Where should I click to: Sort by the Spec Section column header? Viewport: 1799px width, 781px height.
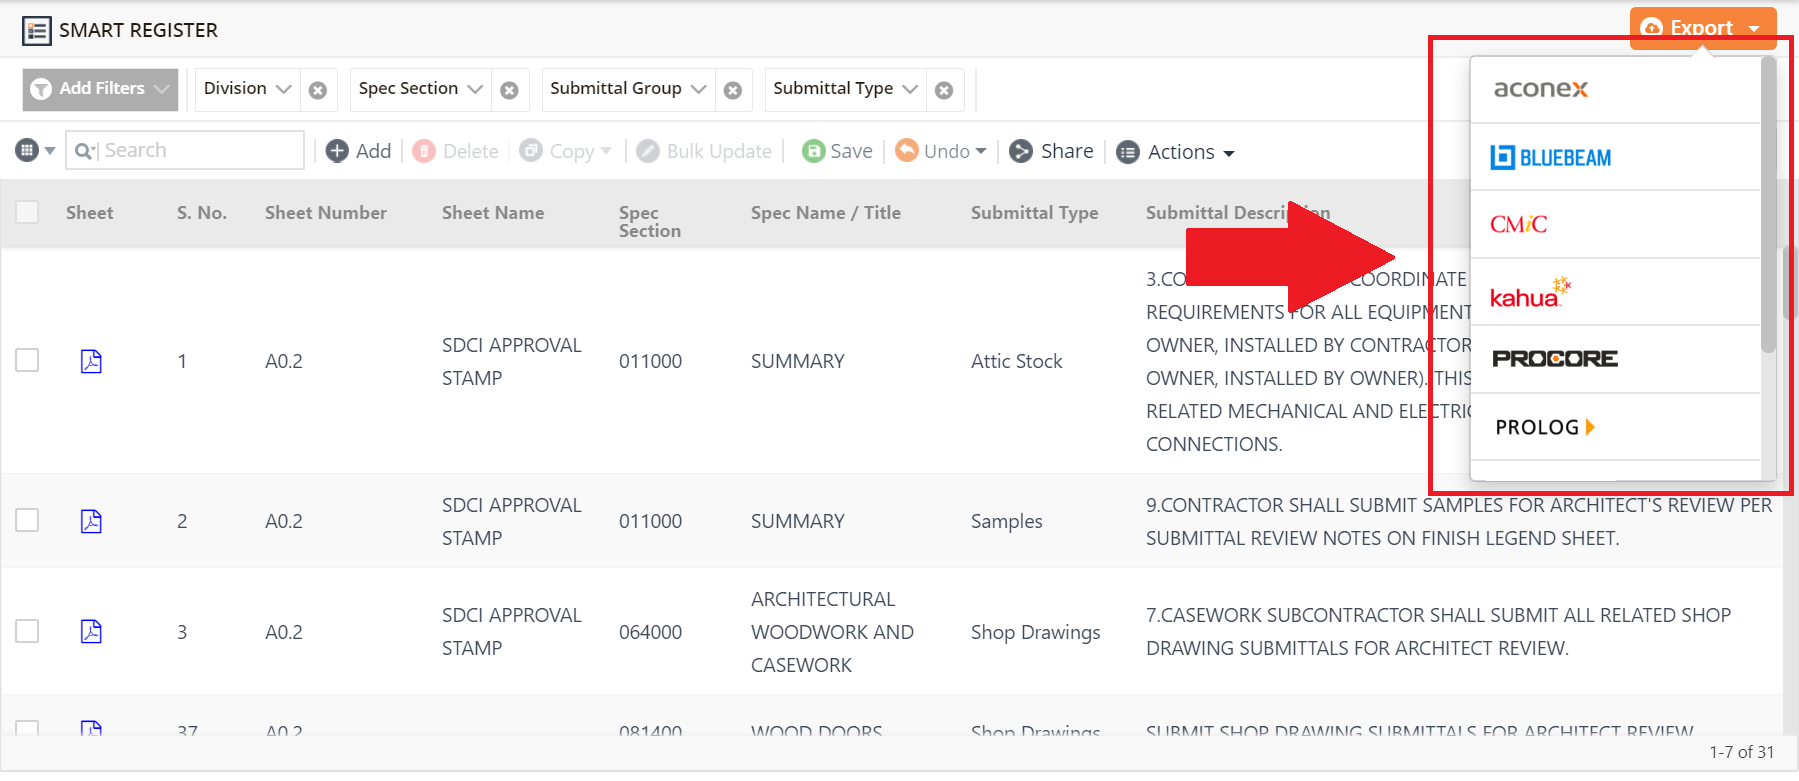[x=650, y=222]
